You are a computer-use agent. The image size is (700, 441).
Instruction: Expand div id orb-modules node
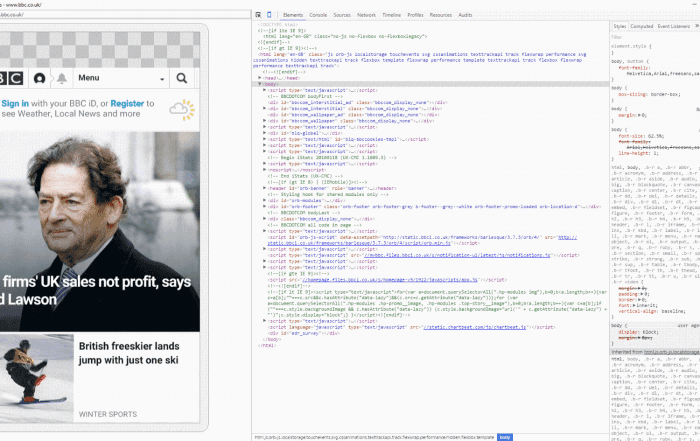265,200
